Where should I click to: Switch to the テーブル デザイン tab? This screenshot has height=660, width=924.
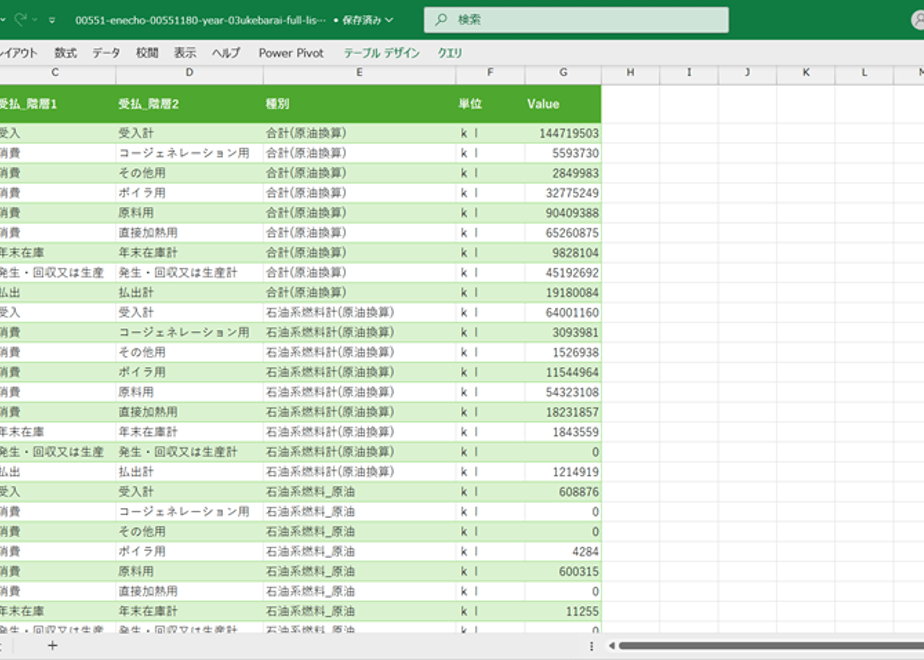[x=381, y=53]
